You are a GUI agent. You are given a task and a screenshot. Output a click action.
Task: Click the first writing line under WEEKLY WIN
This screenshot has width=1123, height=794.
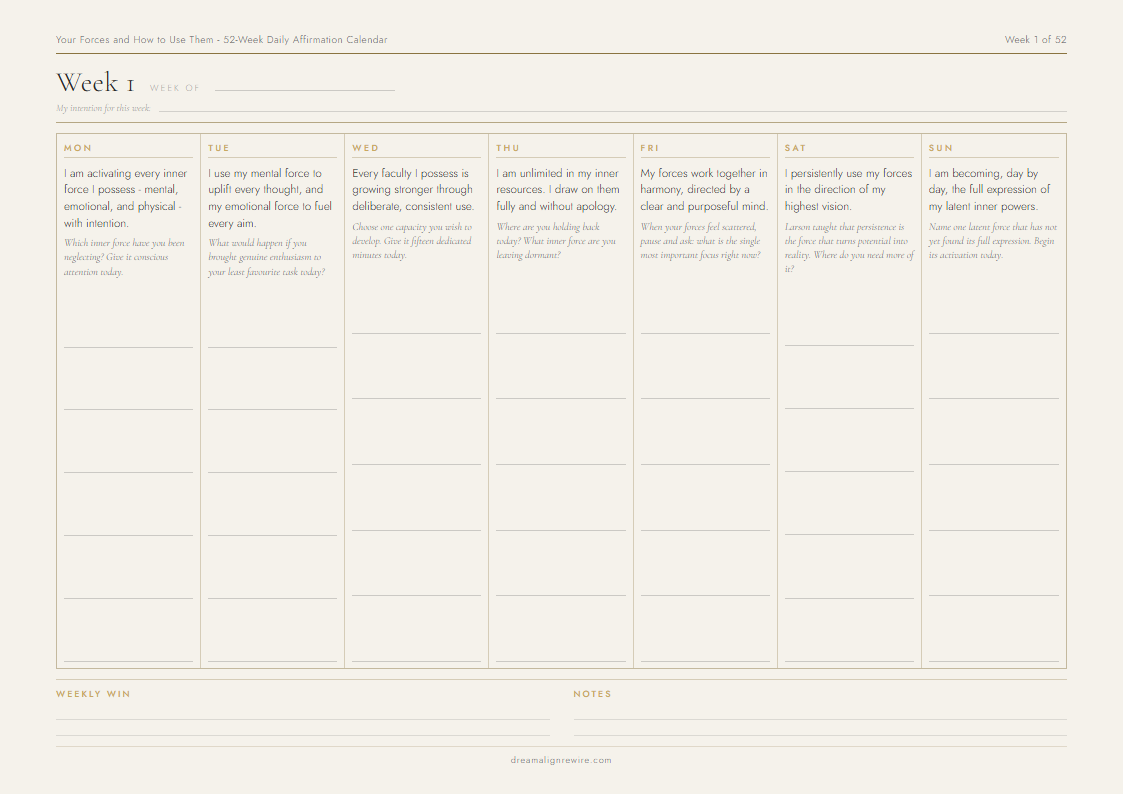[x=303, y=719]
